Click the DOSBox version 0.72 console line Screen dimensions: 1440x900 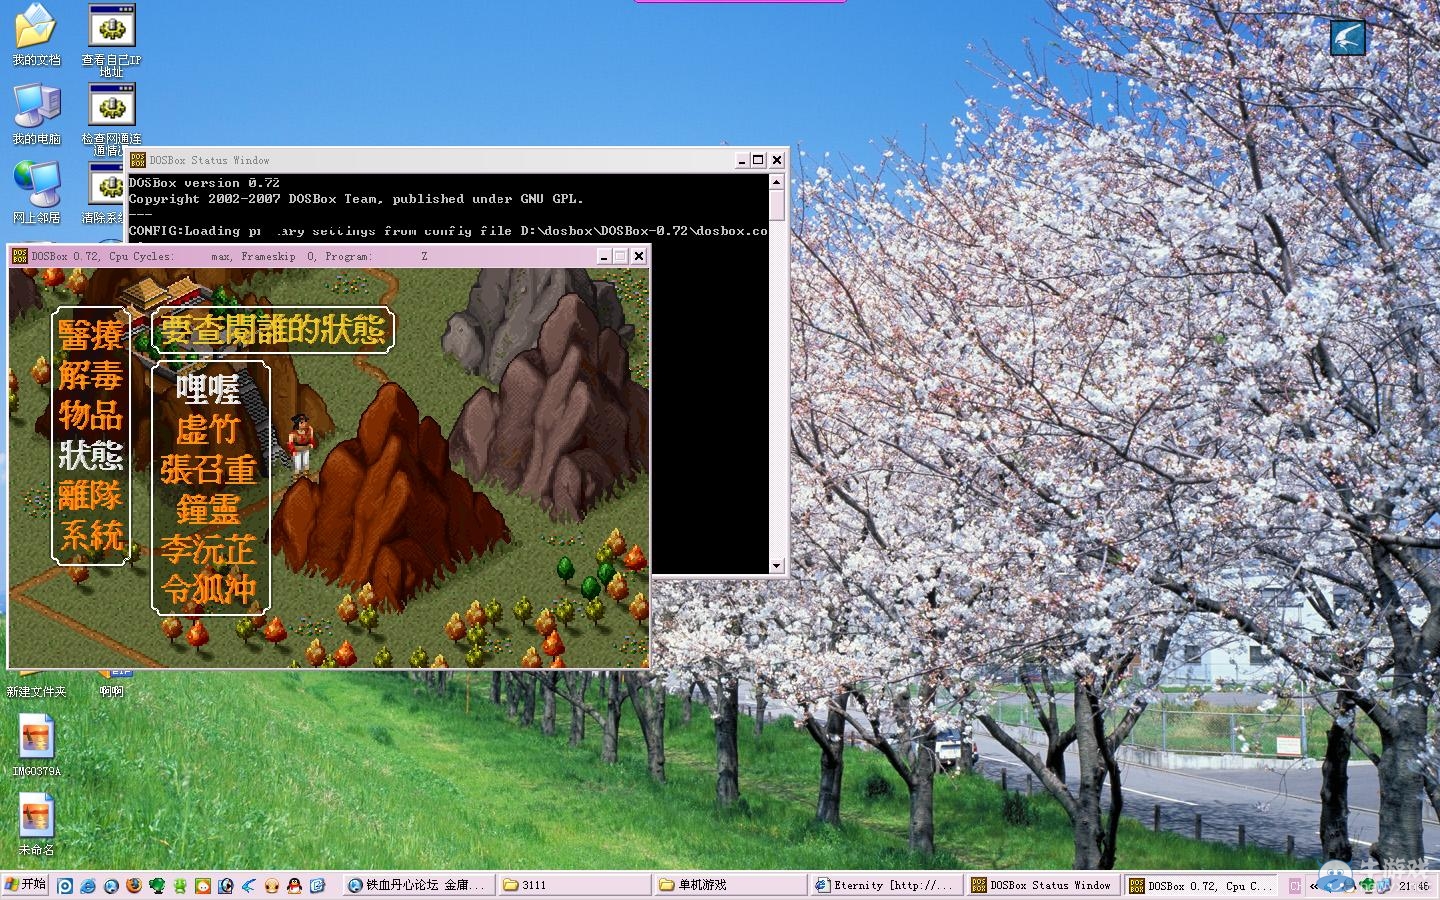tap(204, 183)
